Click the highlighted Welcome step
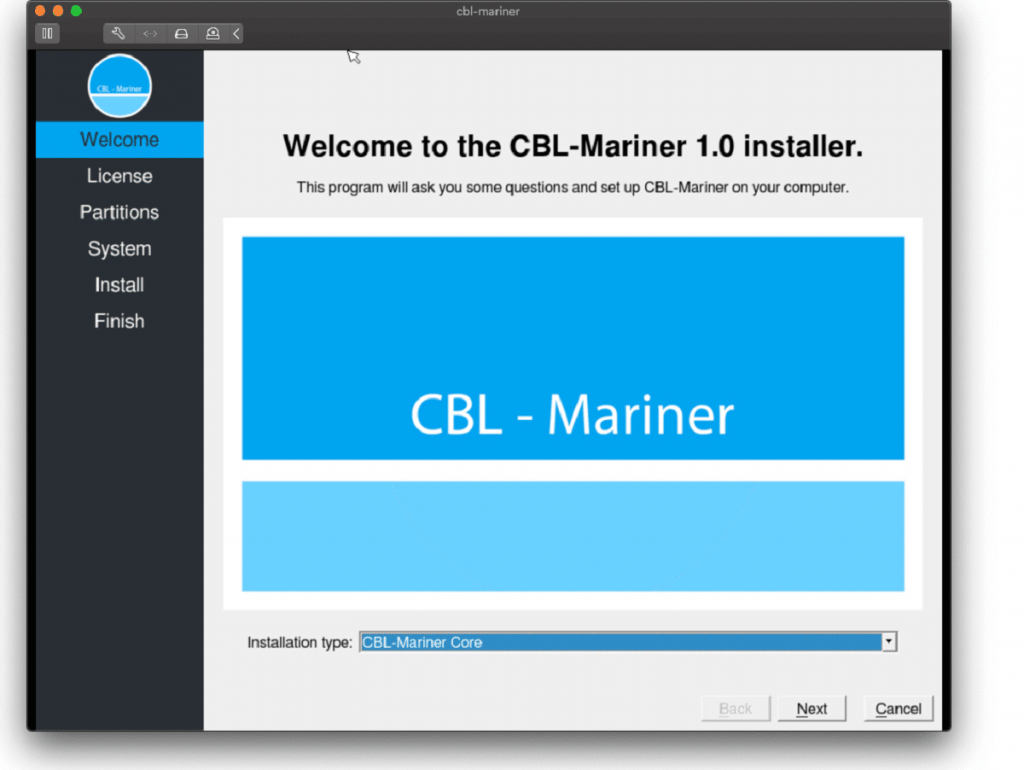The image size is (1024, 770). [x=119, y=140]
